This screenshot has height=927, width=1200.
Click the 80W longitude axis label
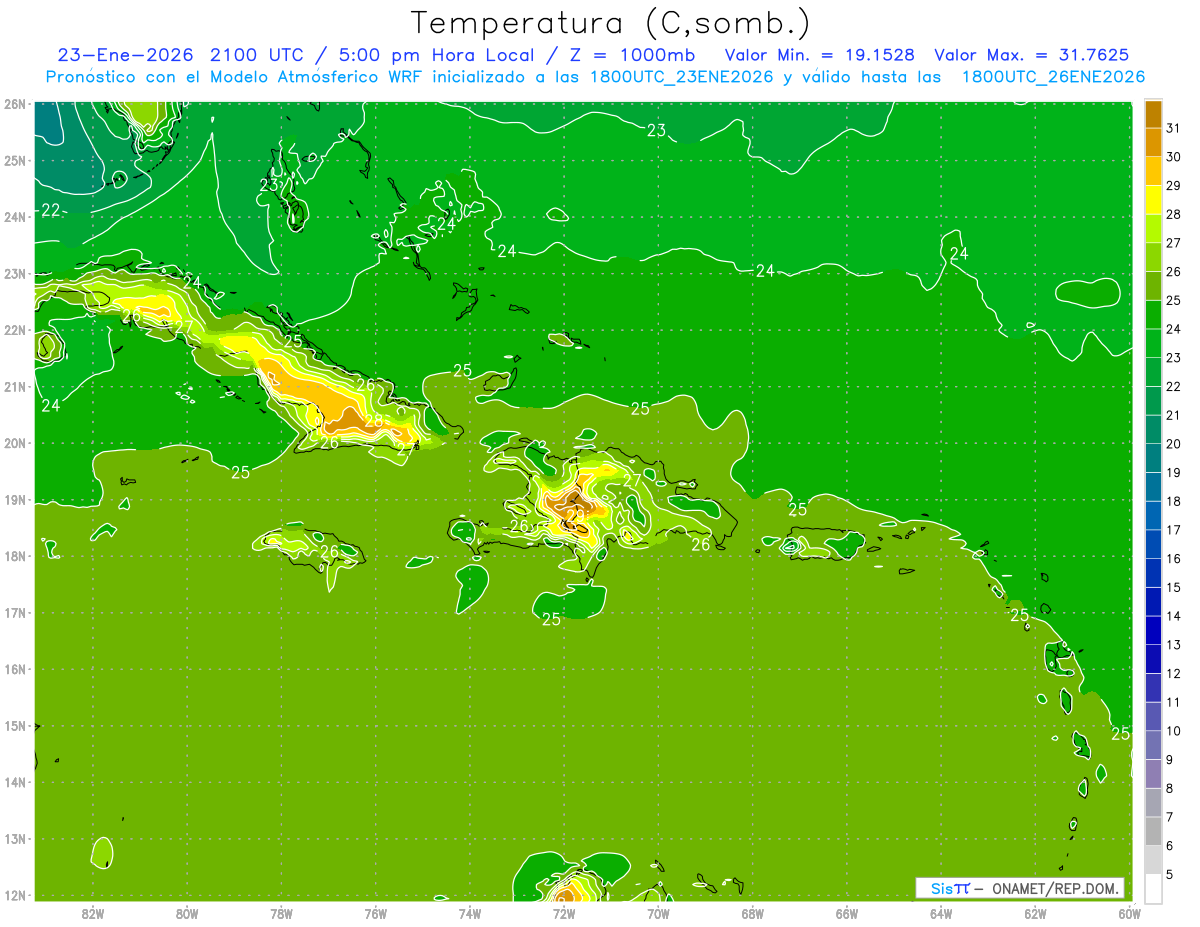point(187,913)
